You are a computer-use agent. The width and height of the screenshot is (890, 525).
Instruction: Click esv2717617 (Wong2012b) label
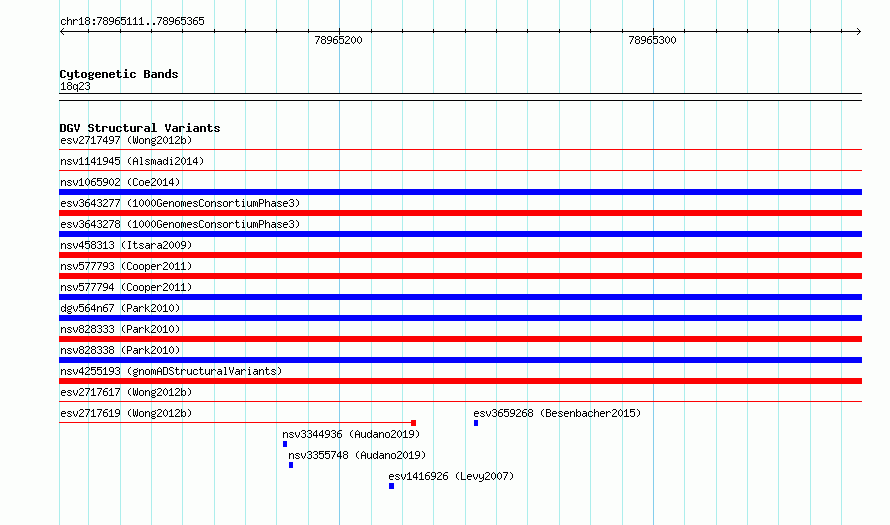point(126,392)
